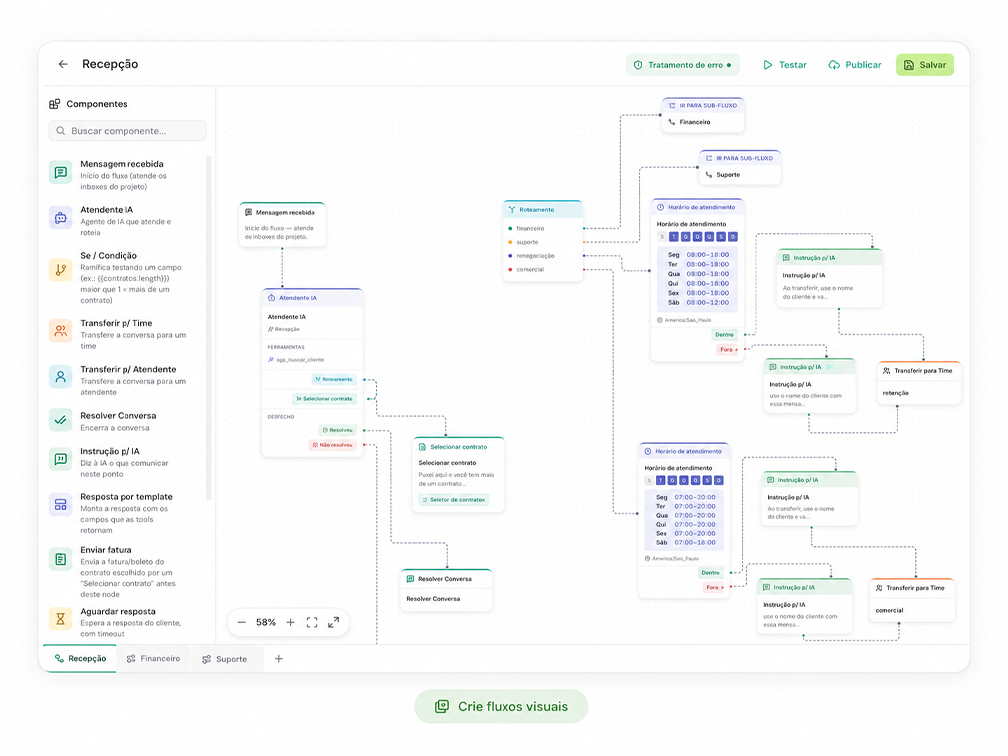Click the Resolveu outcome tag
The height and width of the screenshot is (756, 1008).
coord(338,430)
